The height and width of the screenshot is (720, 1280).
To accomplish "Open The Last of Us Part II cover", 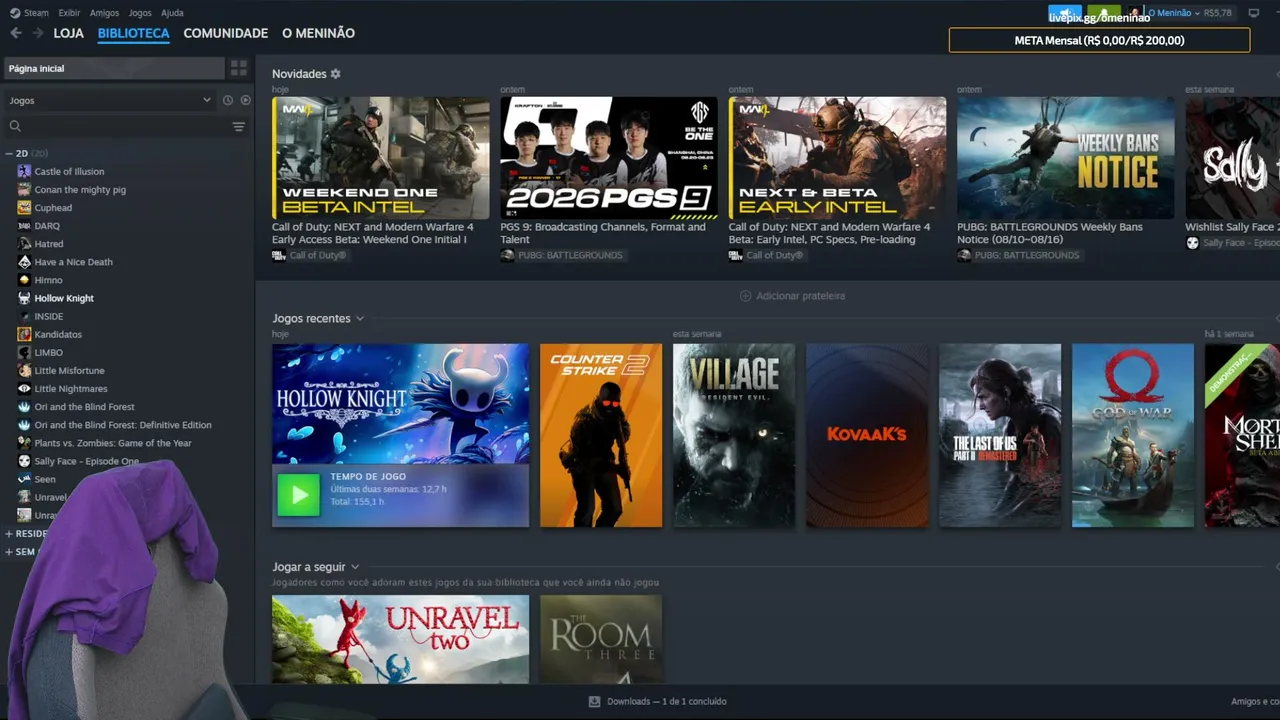I will coord(1000,435).
